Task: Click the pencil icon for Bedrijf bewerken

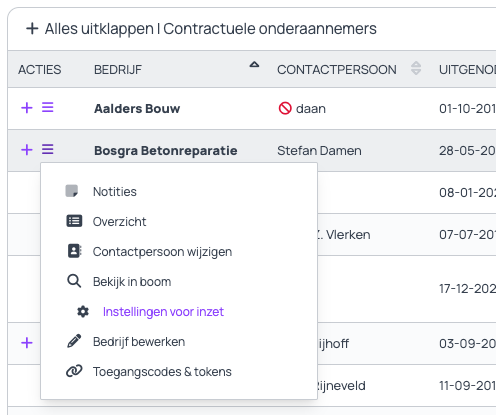Action: coord(74,341)
